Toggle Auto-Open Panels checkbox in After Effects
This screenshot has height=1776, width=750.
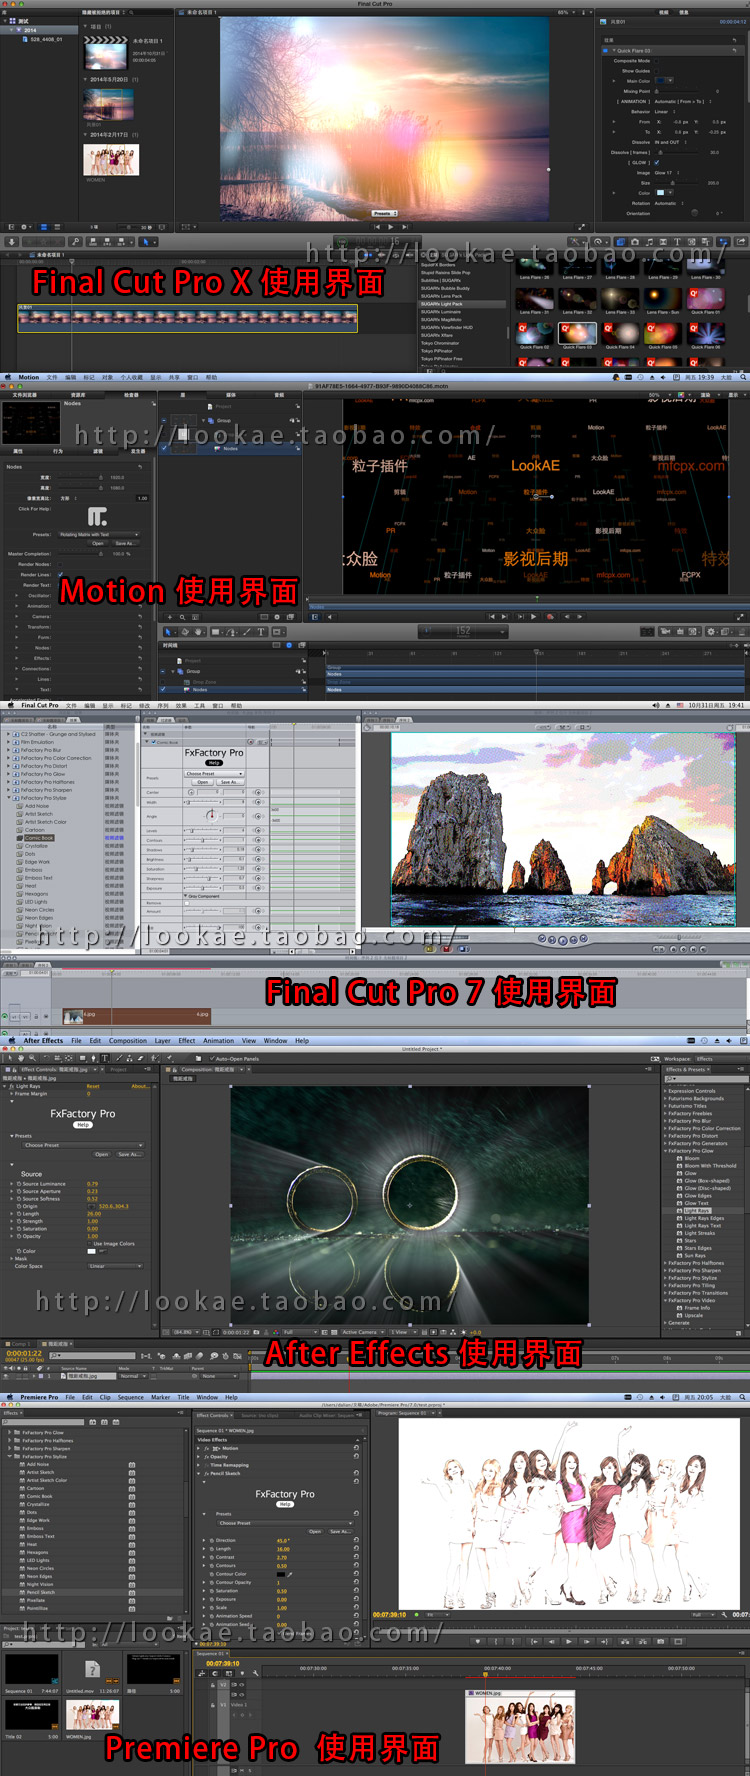point(212,1058)
